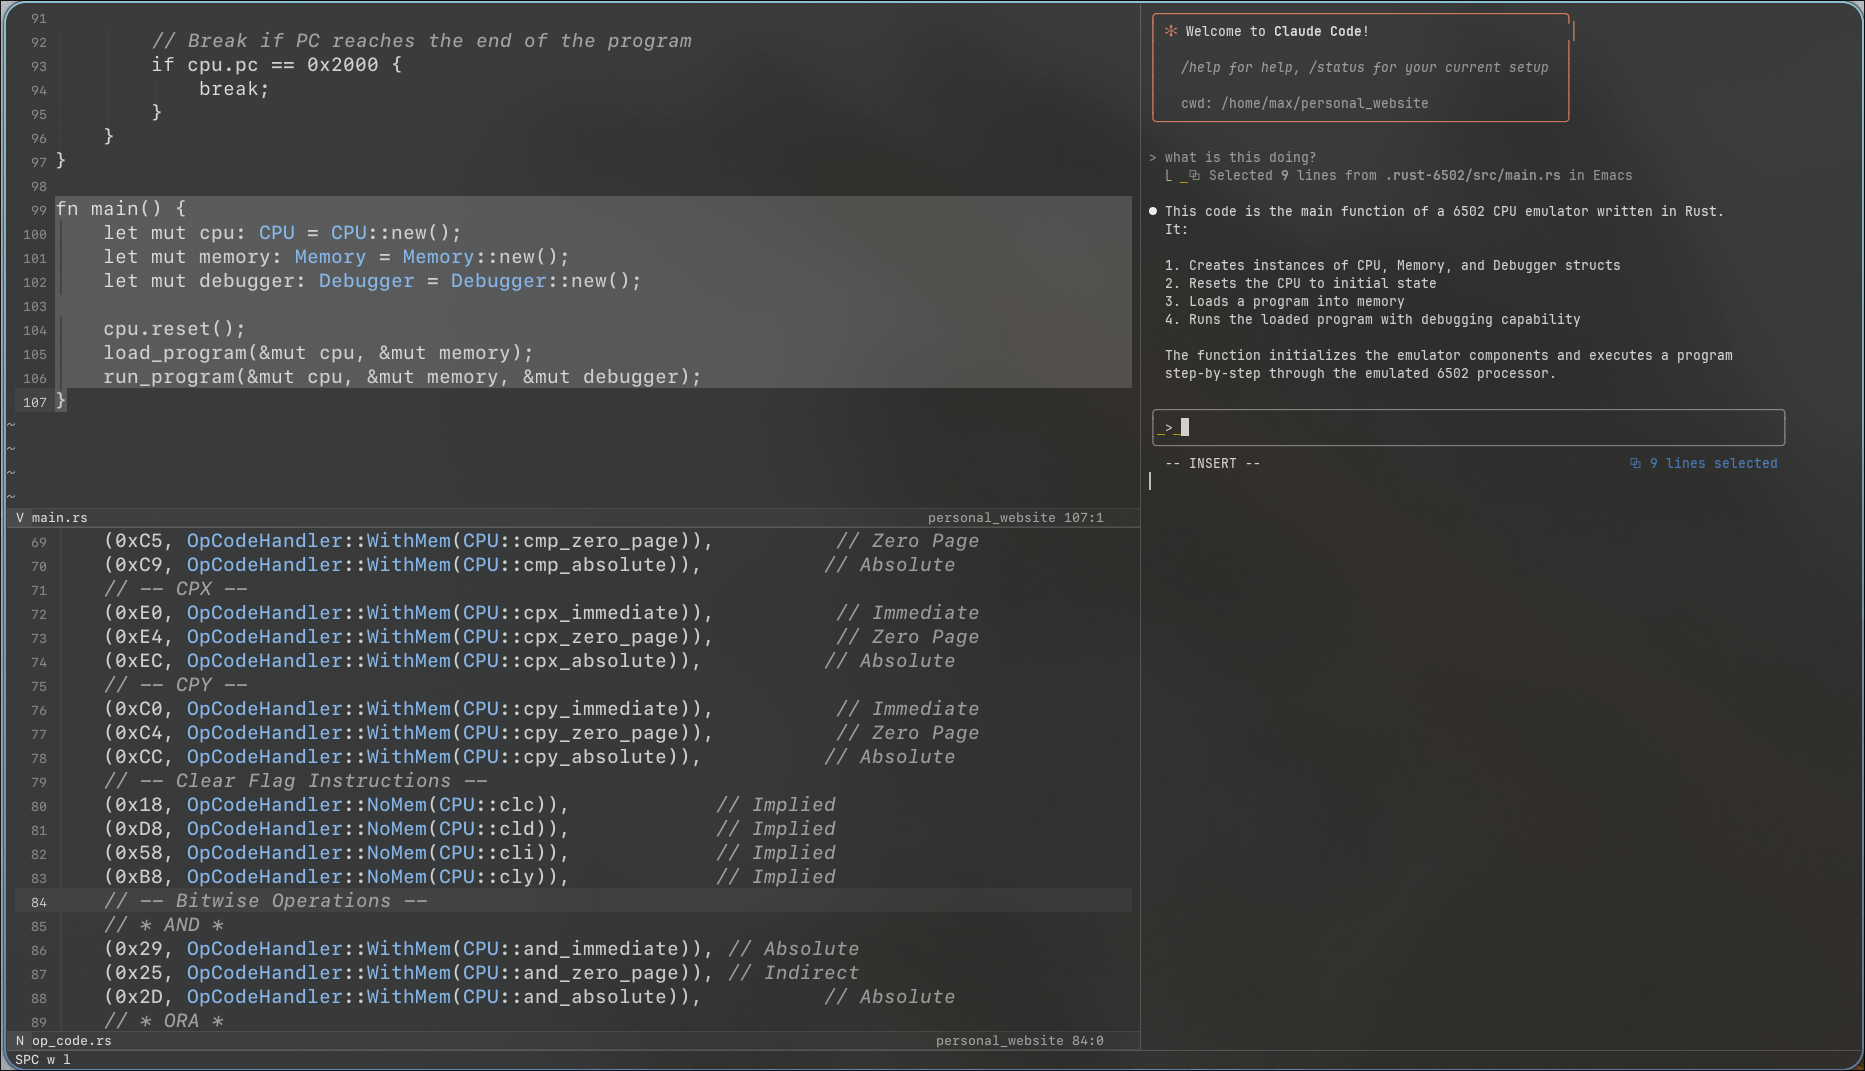
Task: Click 'cwd: /home/max/personal_website' text
Action: (1304, 103)
